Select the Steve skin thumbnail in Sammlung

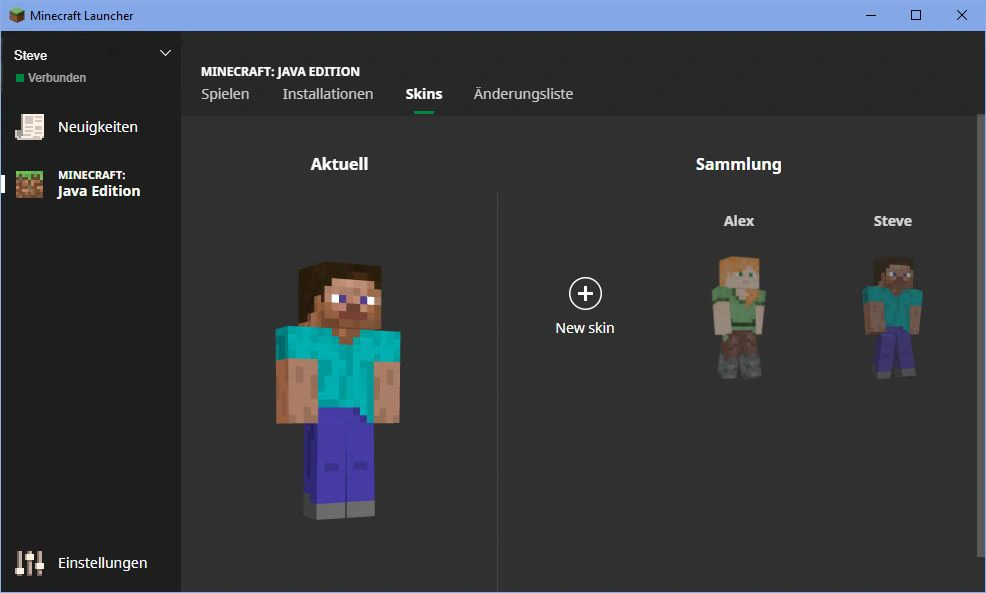[x=892, y=317]
